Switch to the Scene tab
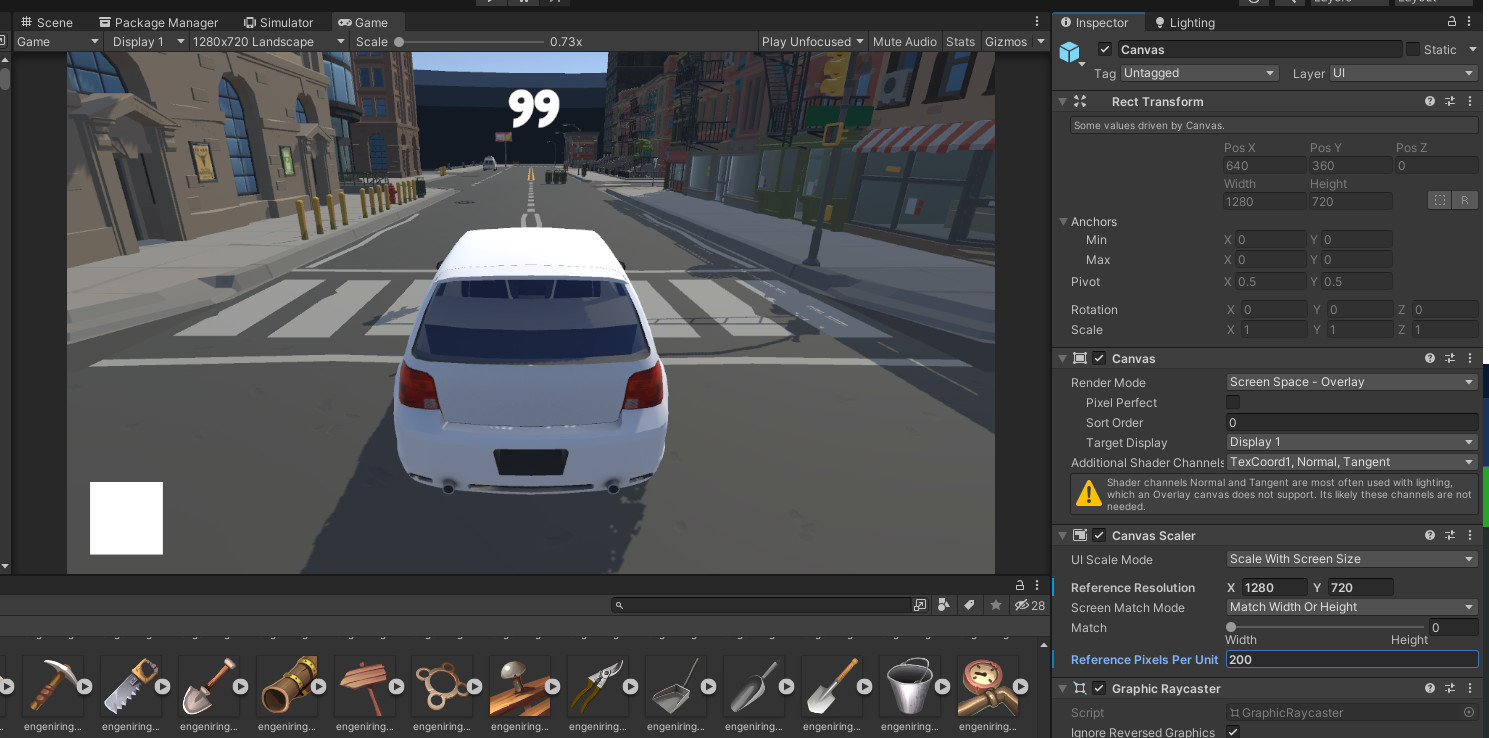This screenshot has width=1489, height=738. [46, 22]
